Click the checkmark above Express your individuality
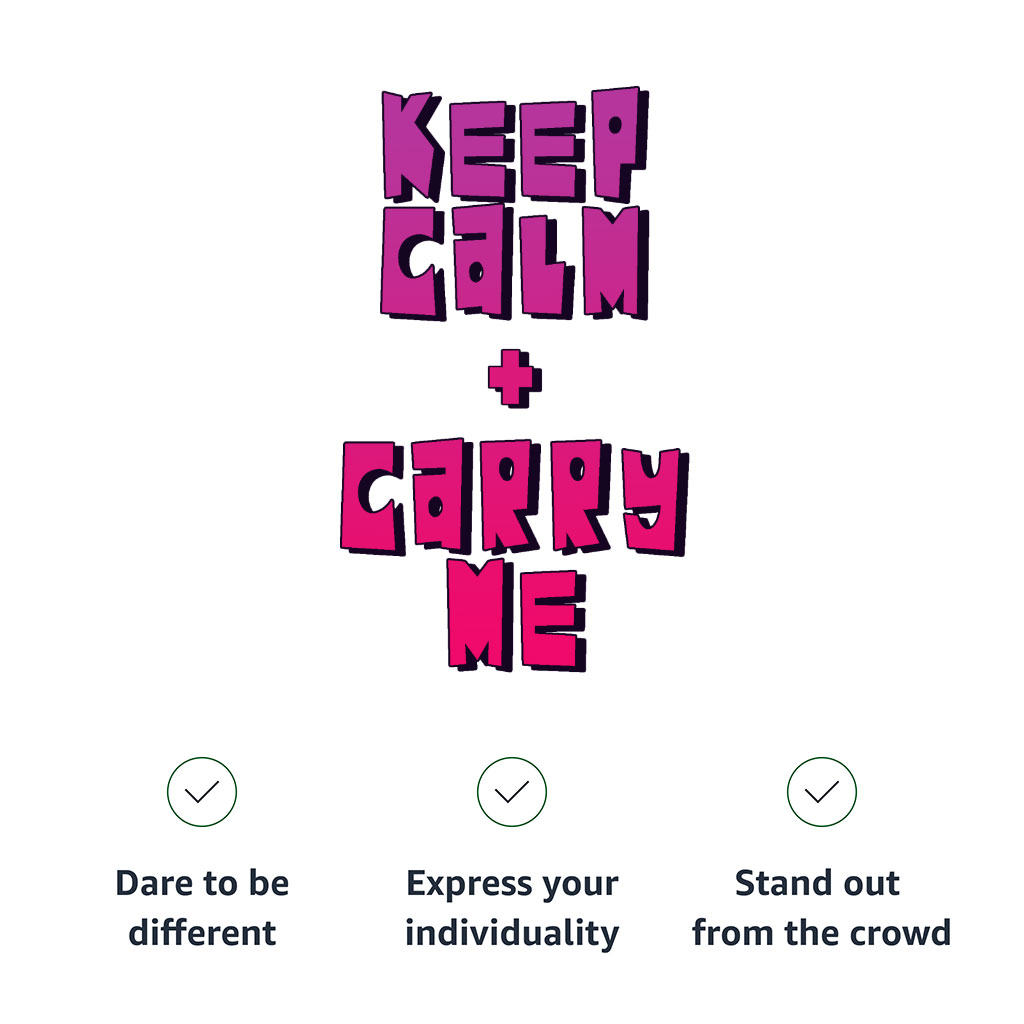Screen dimensions: 1024x1024 512,792
